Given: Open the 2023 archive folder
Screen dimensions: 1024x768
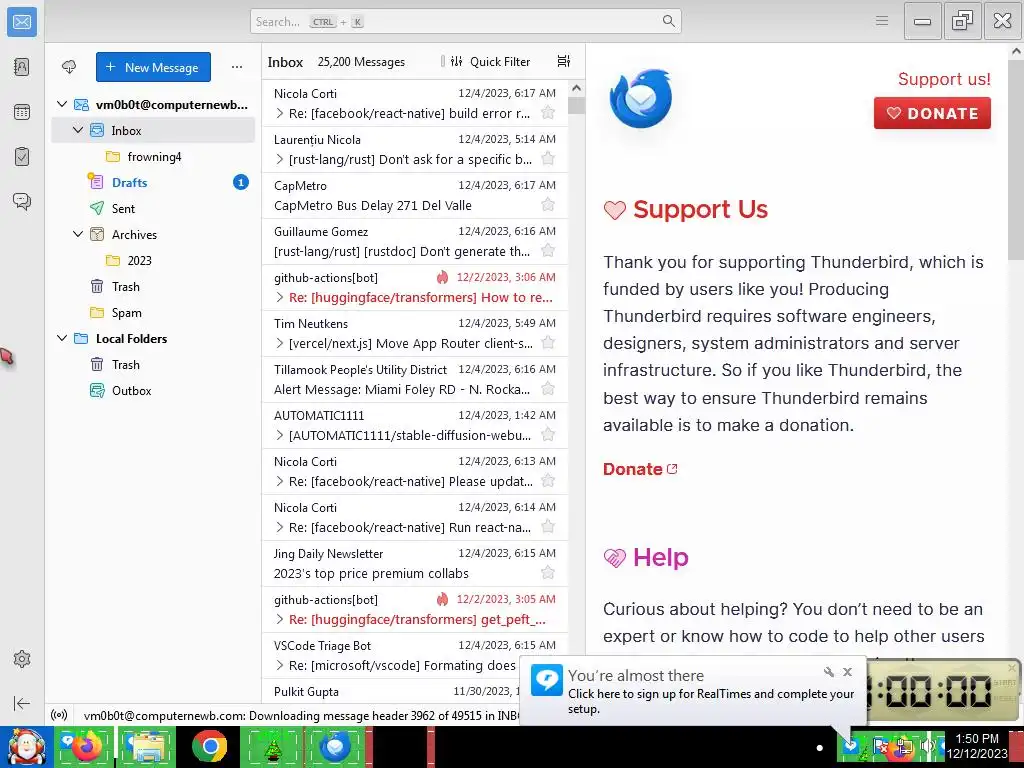Looking at the screenshot, I should tap(153, 261).
